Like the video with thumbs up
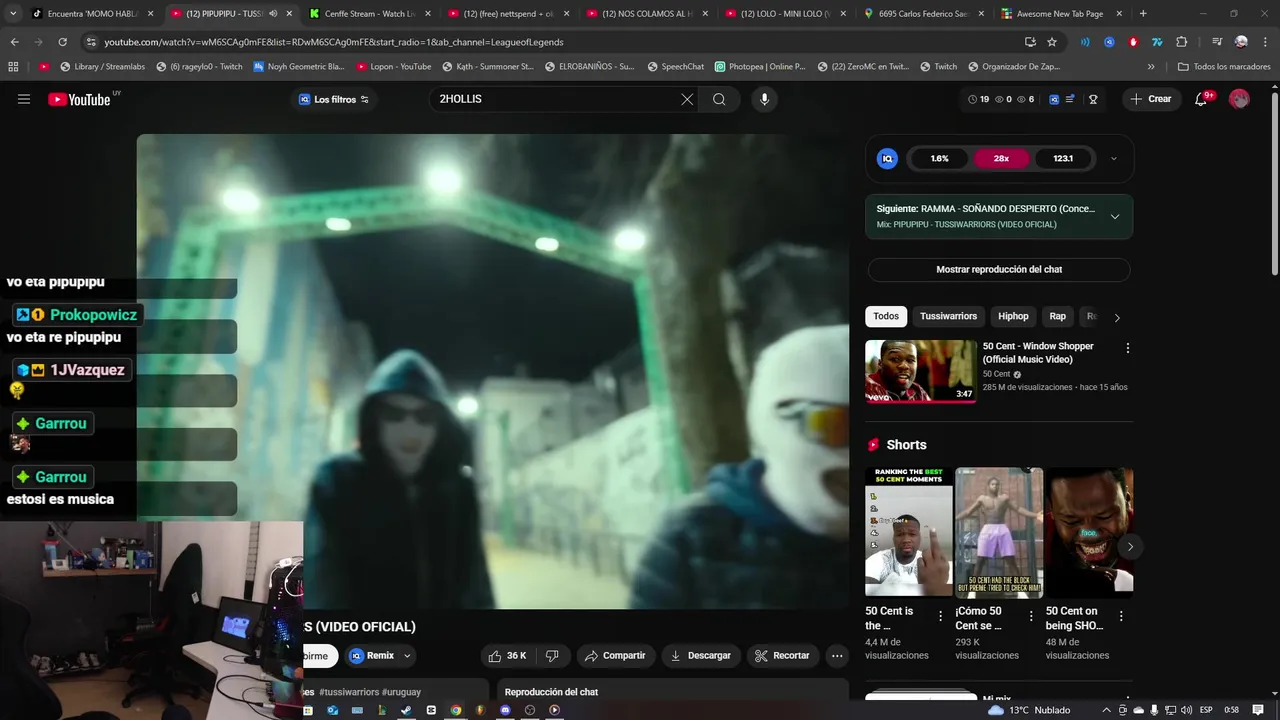The image size is (1280, 720). pyautogui.click(x=507, y=656)
